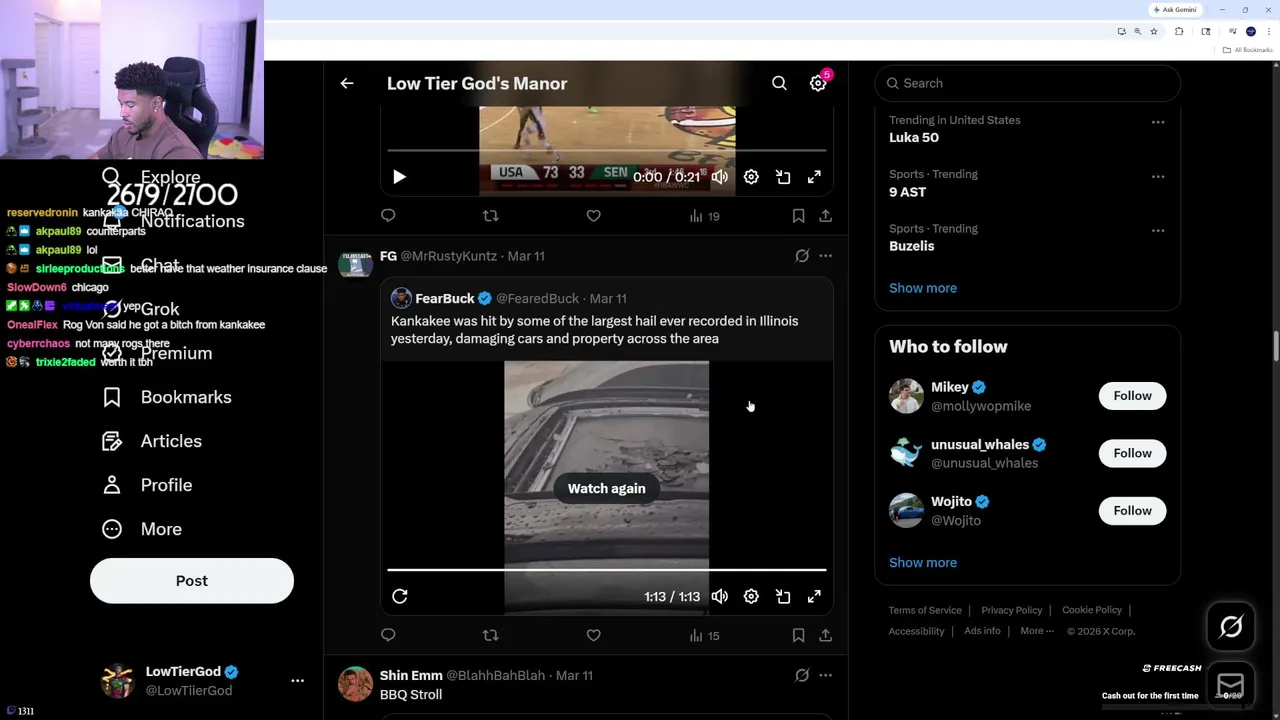Viewport: 1280px width, 720px height.
Task: Play the USA vs SEN basketball video
Action: 399,177
